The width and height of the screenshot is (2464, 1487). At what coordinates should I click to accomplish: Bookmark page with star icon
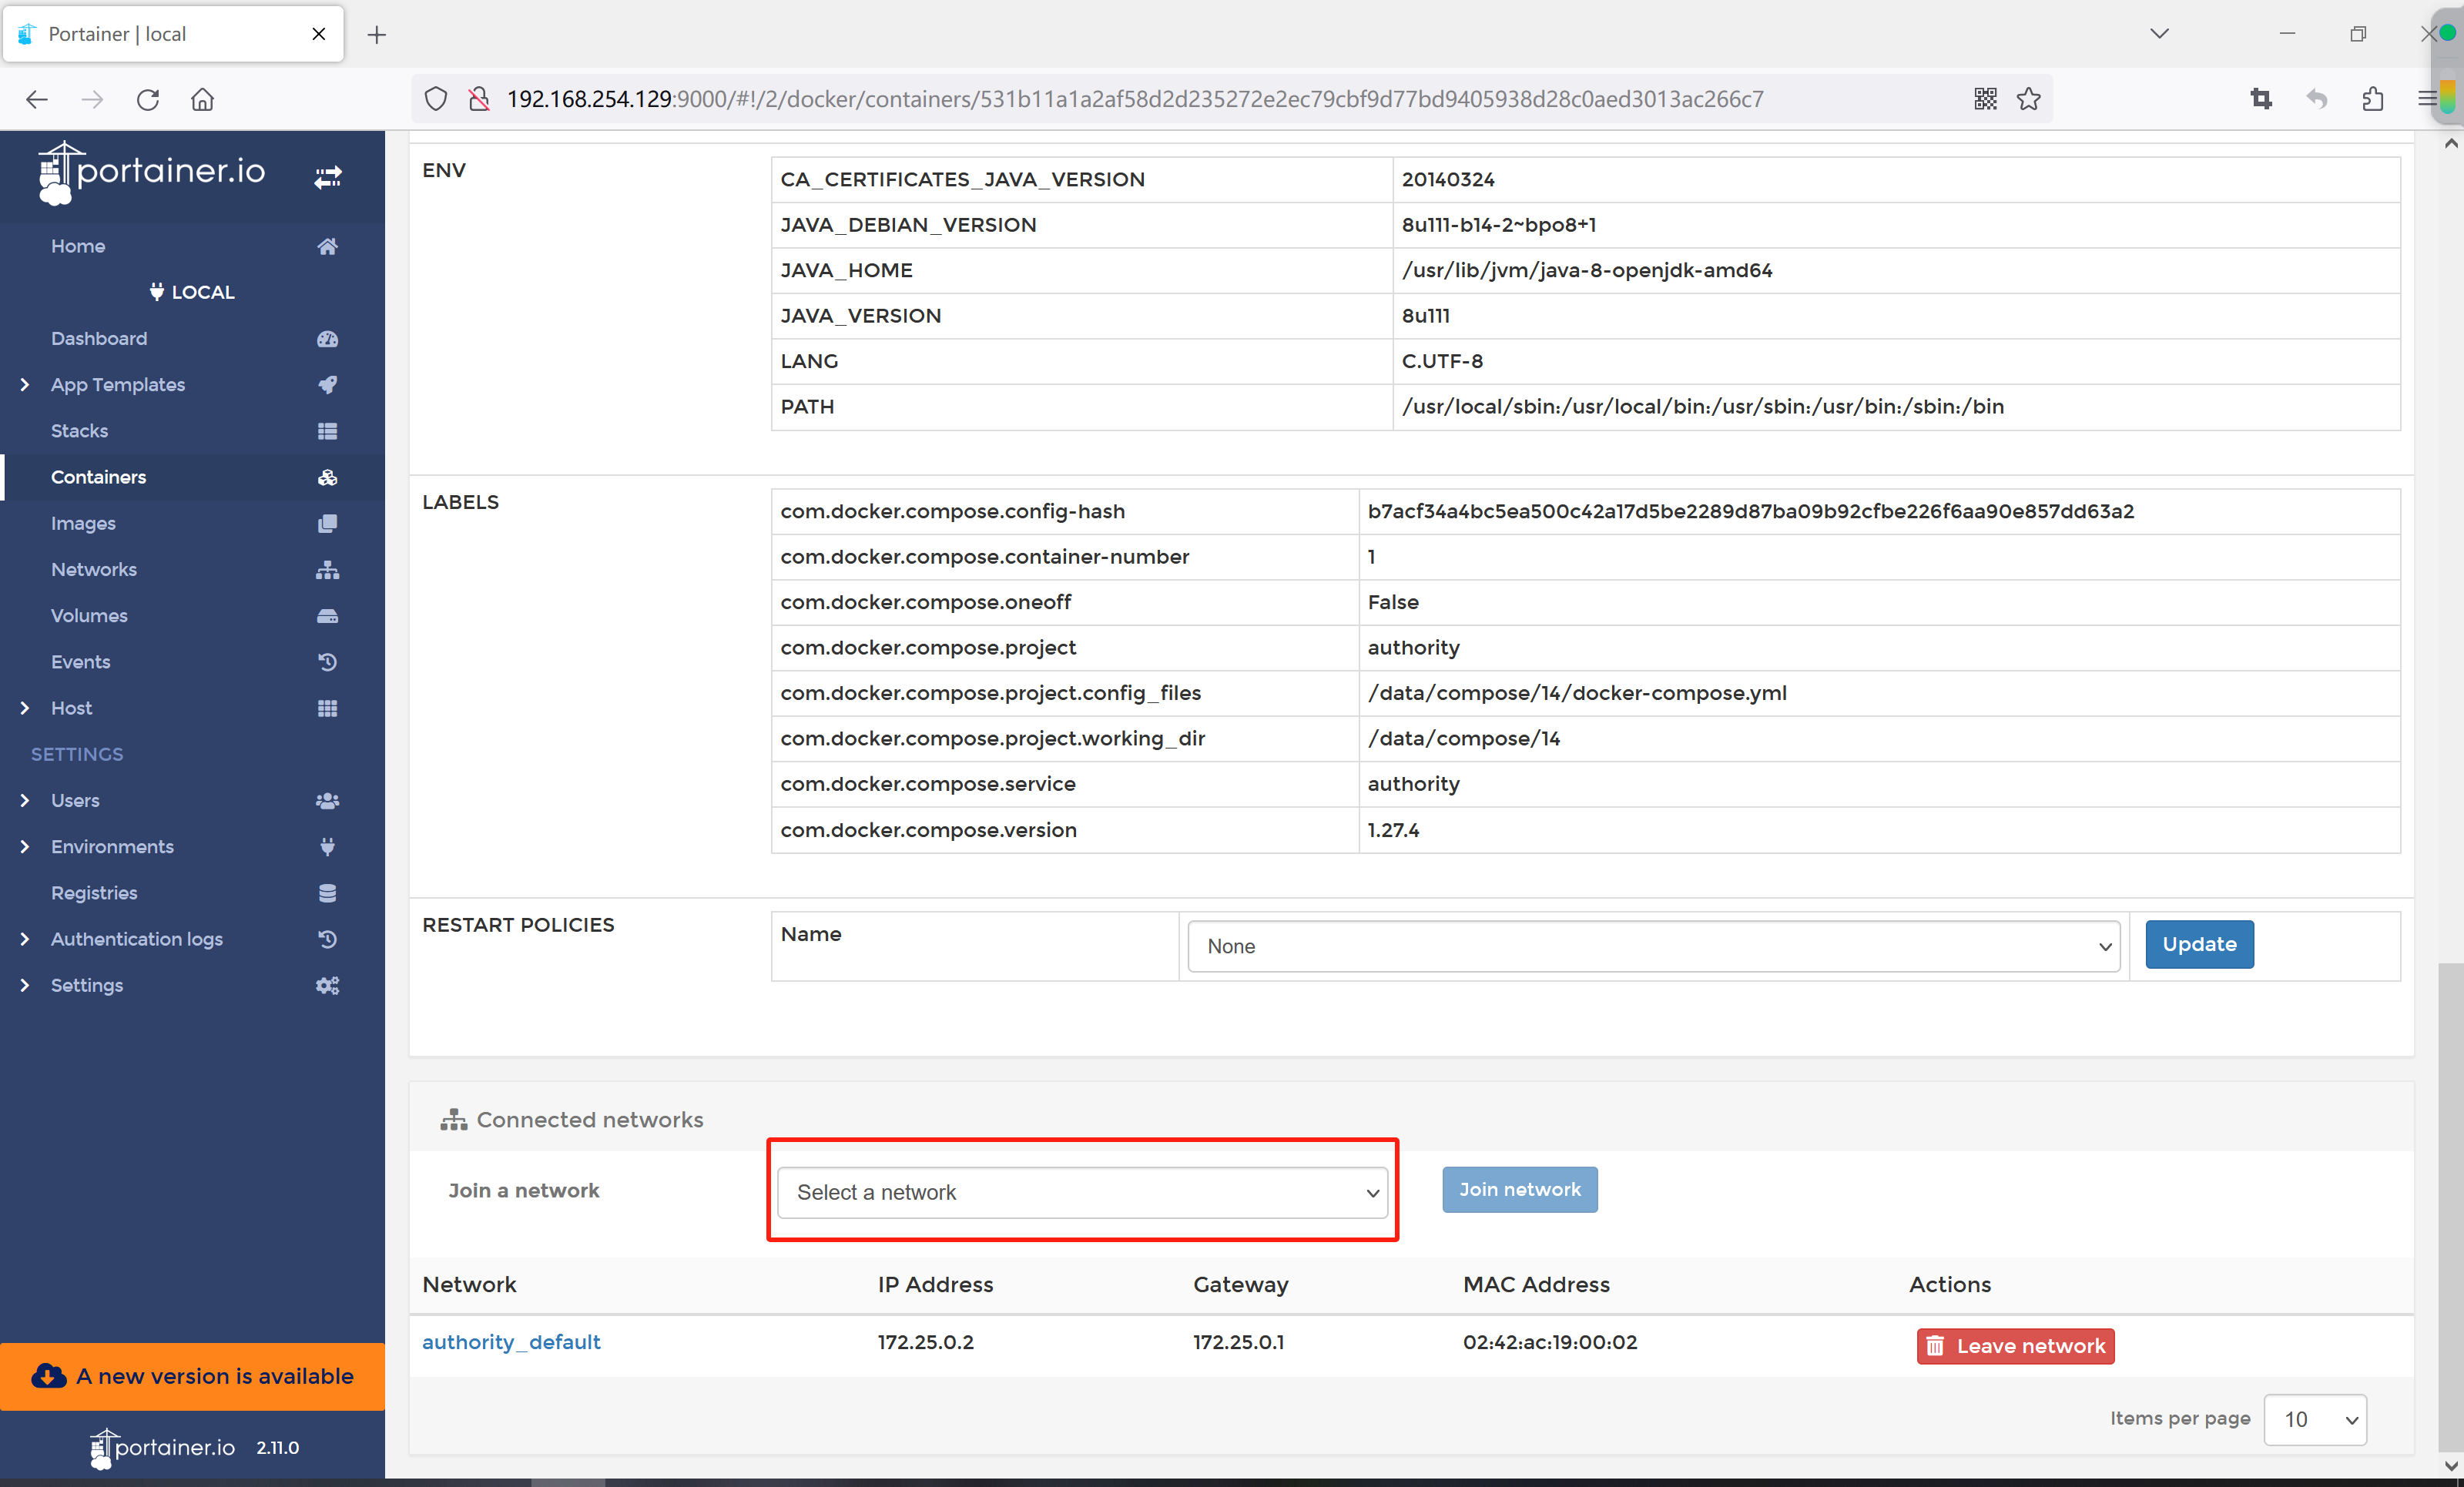(2028, 99)
